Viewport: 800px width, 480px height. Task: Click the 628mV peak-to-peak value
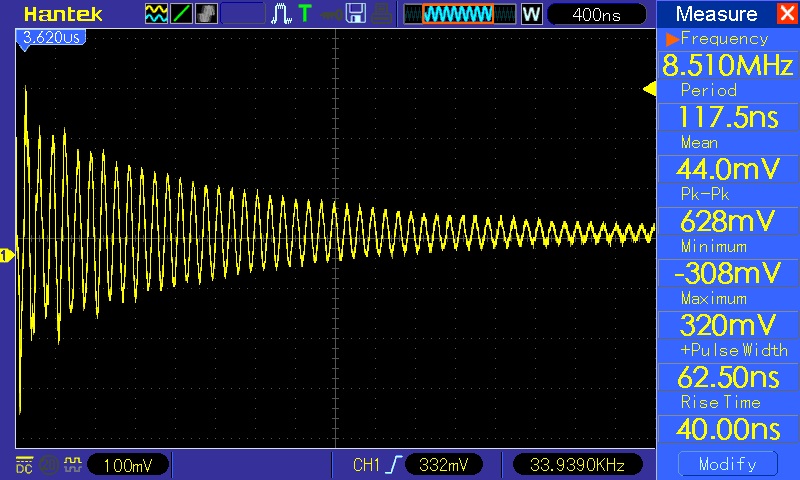[x=728, y=221]
